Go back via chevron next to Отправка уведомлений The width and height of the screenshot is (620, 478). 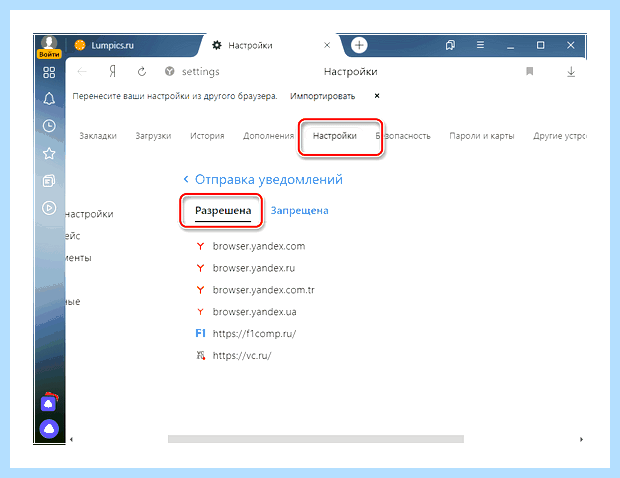[x=186, y=179]
